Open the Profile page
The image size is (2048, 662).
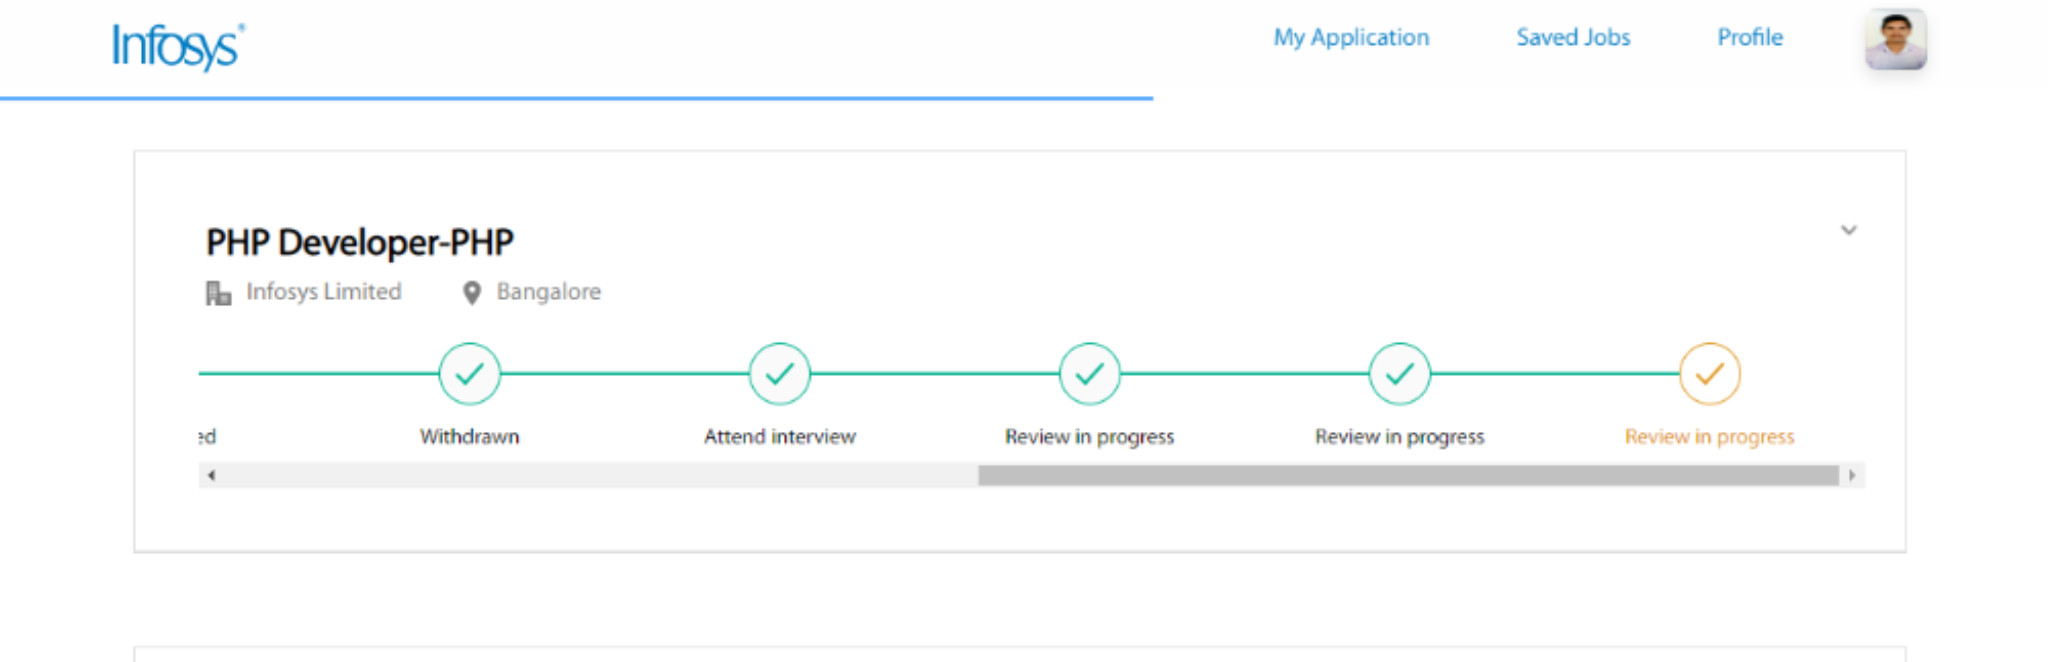click(x=1750, y=38)
